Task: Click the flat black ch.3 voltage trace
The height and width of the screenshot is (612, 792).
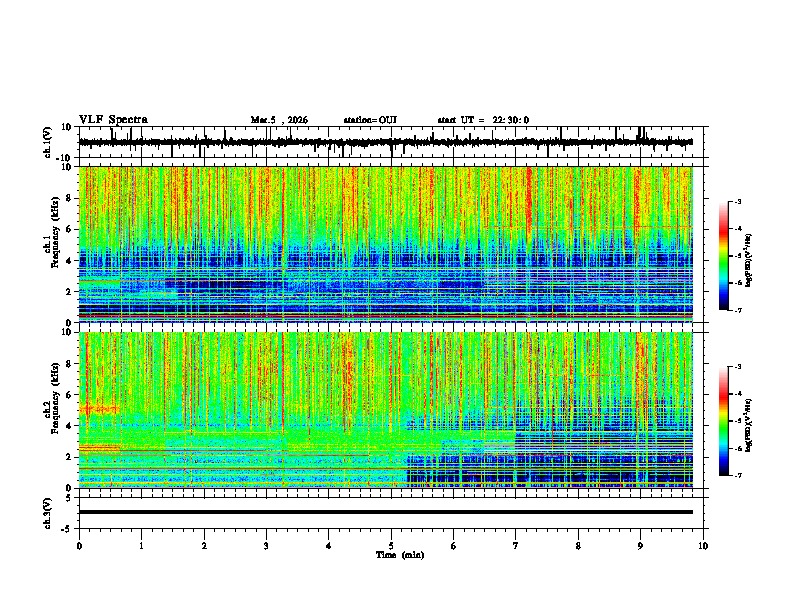Action: (x=385, y=512)
